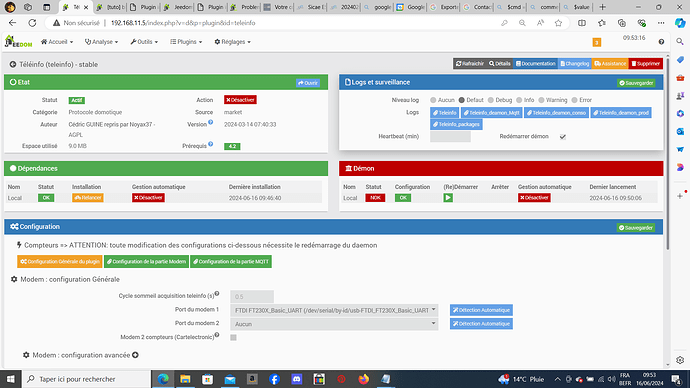This screenshot has height=388, width=690.
Task: Start the daemon with green play icon
Action: [x=448, y=198]
